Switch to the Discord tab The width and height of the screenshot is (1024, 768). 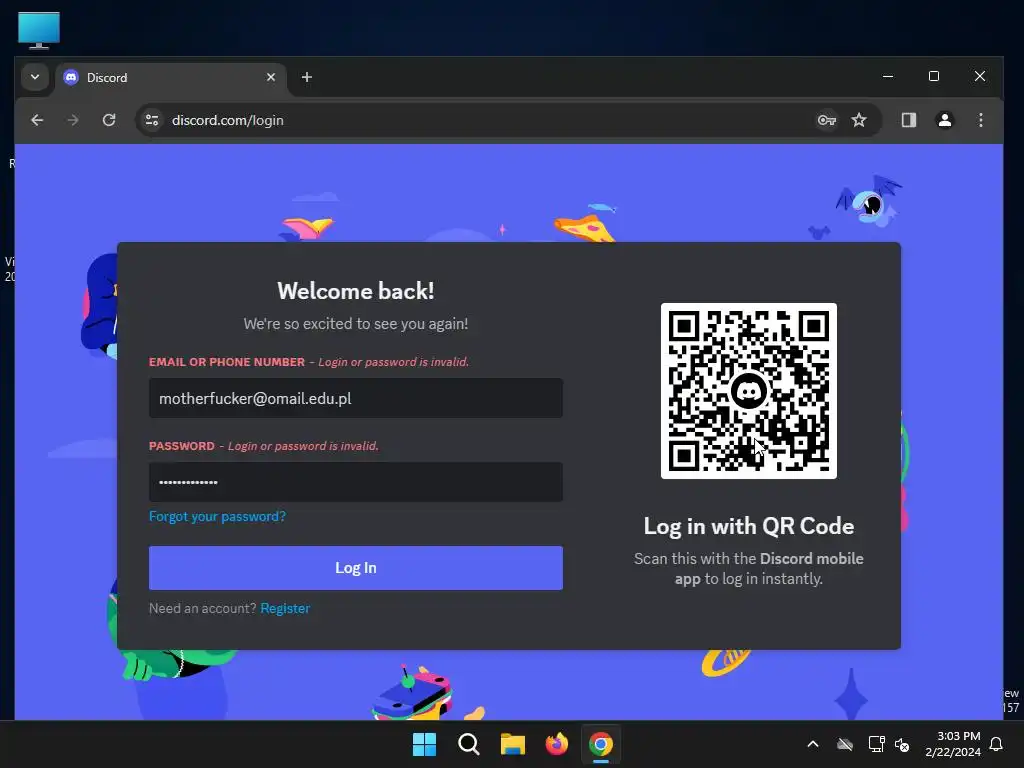(x=170, y=77)
